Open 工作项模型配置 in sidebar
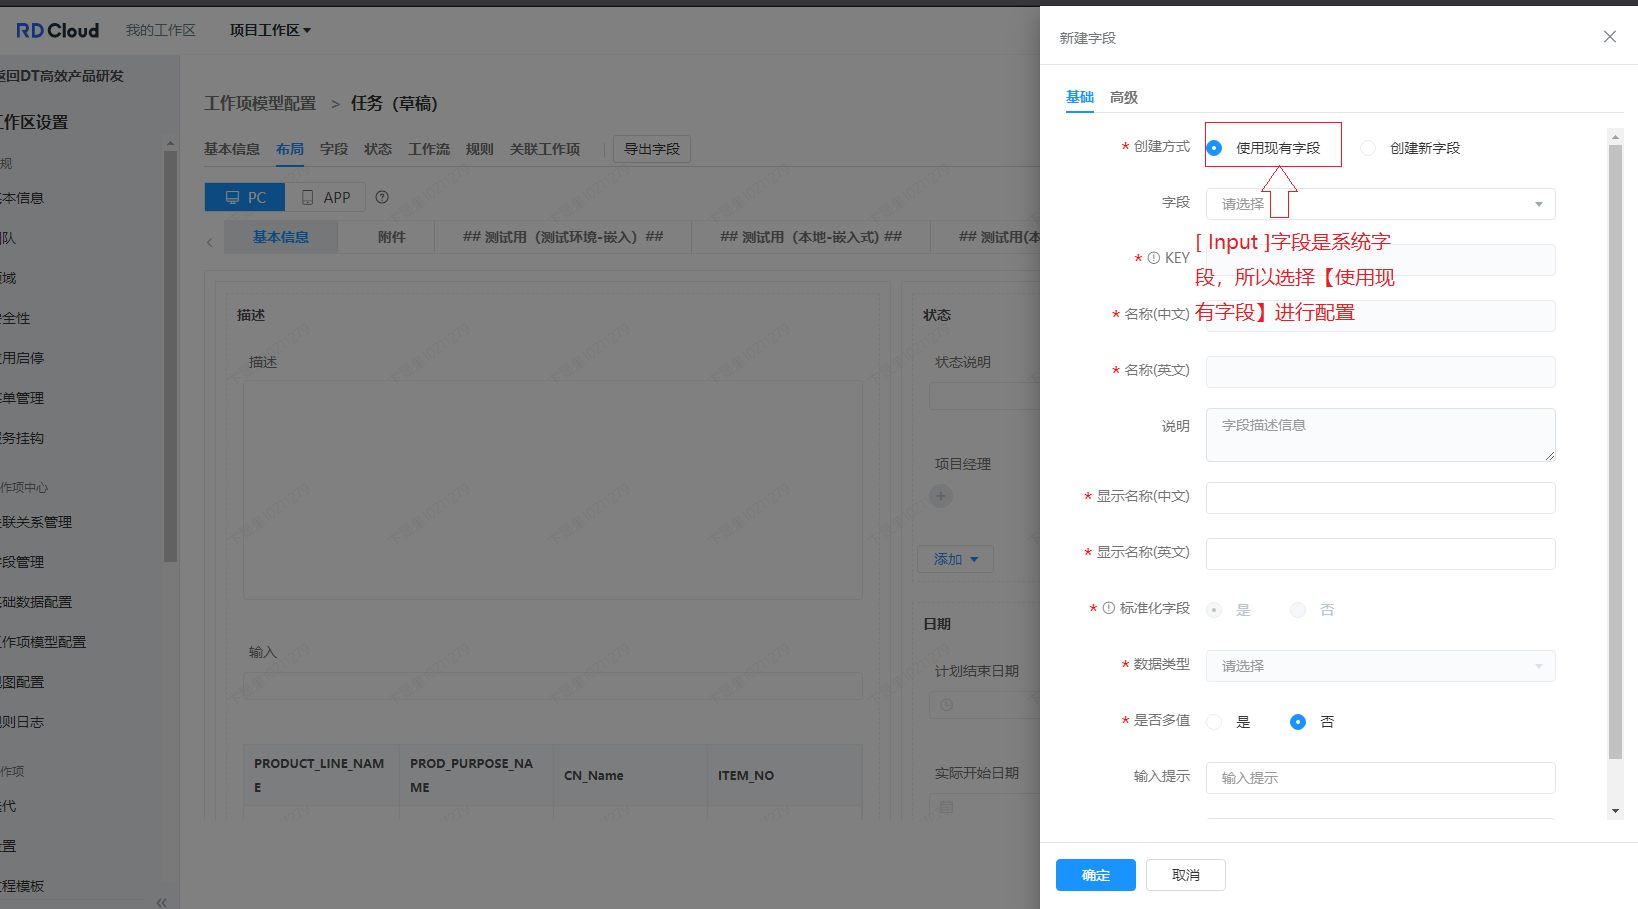1638x909 pixels. pyautogui.click(x=43, y=642)
